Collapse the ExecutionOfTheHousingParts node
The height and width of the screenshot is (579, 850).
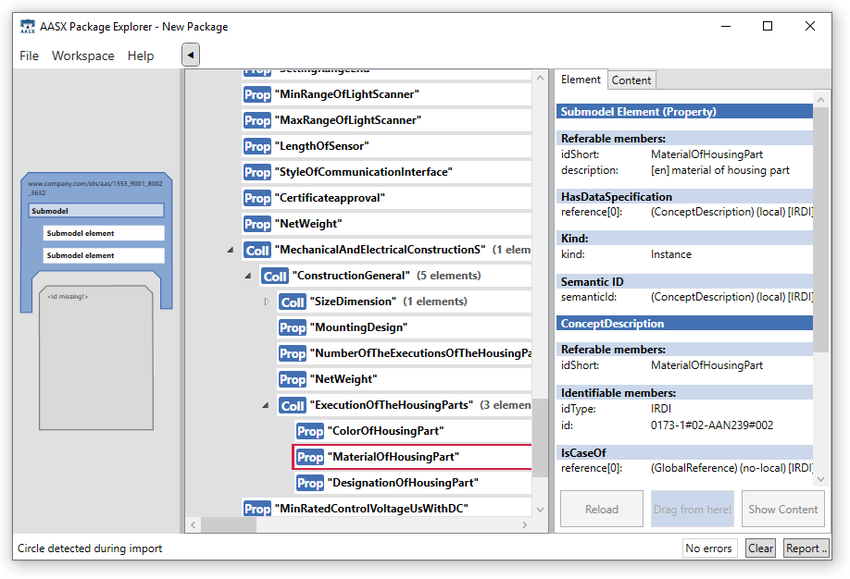coord(266,406)
